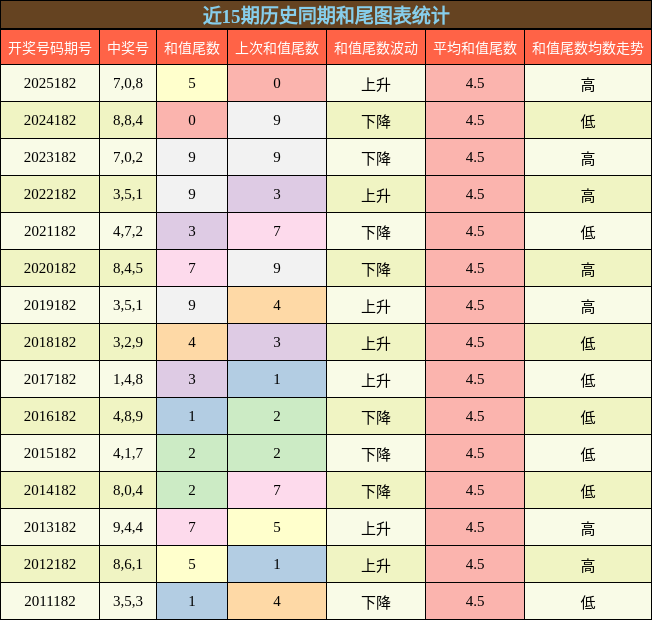
Task: Click issue number 2015182
Action: point(50,453)
